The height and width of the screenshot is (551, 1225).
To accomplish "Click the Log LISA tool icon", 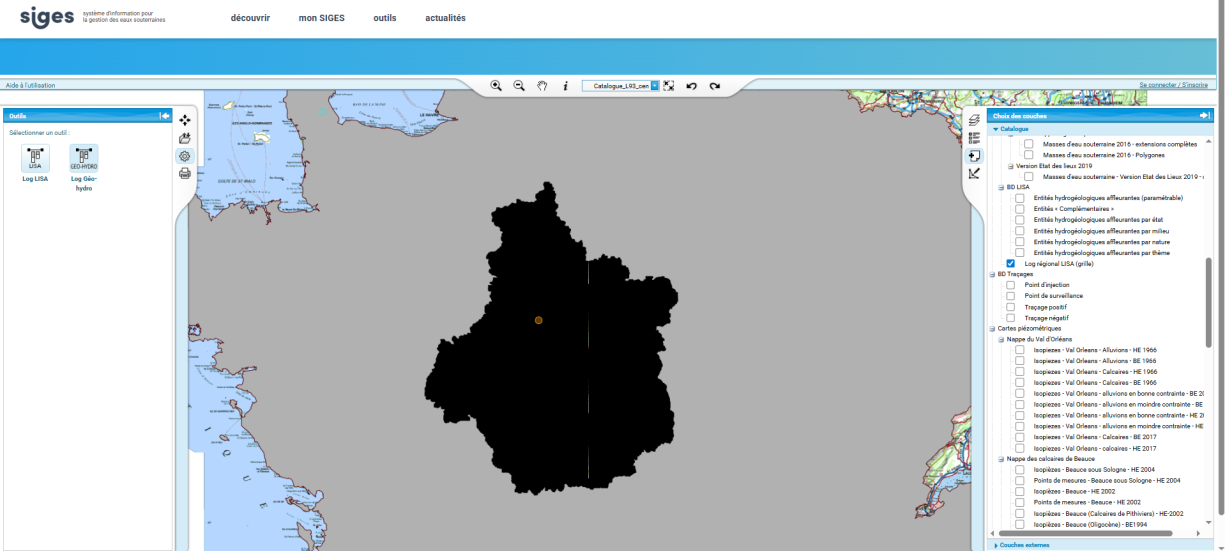I will pos(35,158).
